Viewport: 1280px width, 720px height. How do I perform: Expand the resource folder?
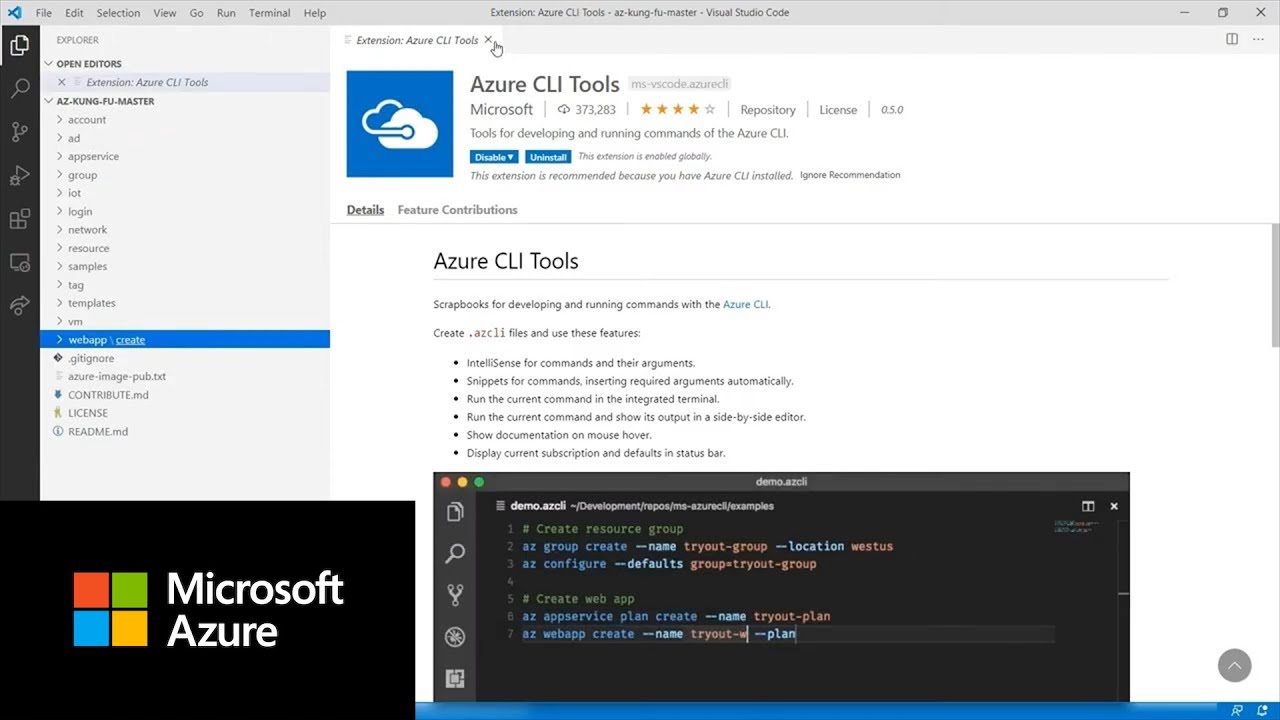coord(185,248)
